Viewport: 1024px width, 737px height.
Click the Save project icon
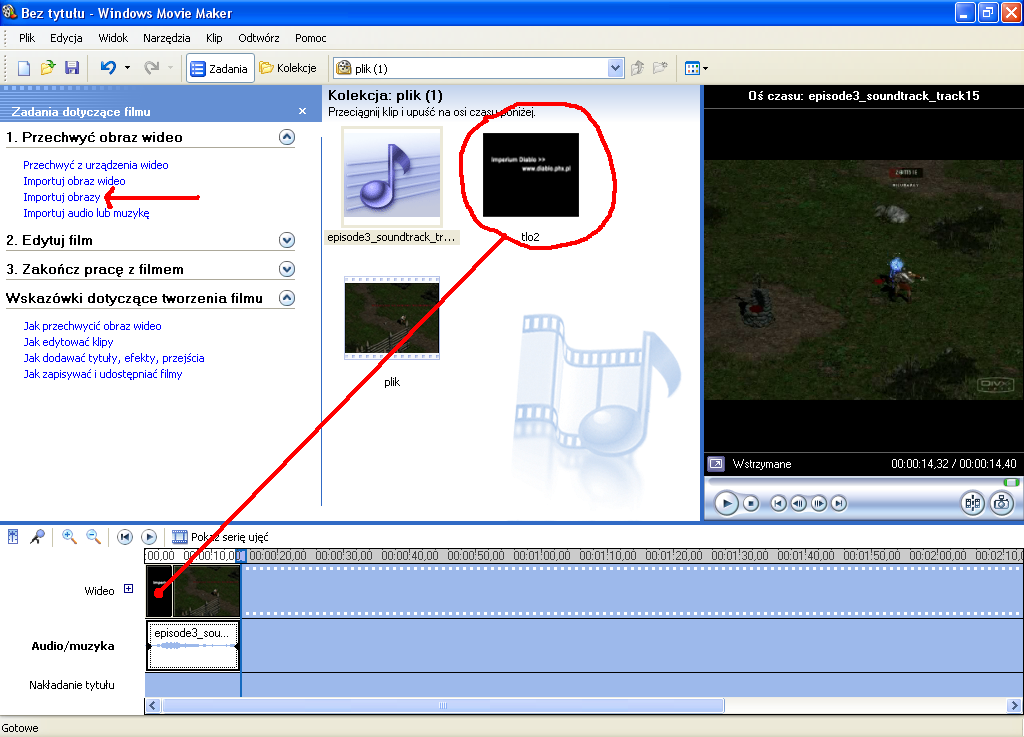72,68
